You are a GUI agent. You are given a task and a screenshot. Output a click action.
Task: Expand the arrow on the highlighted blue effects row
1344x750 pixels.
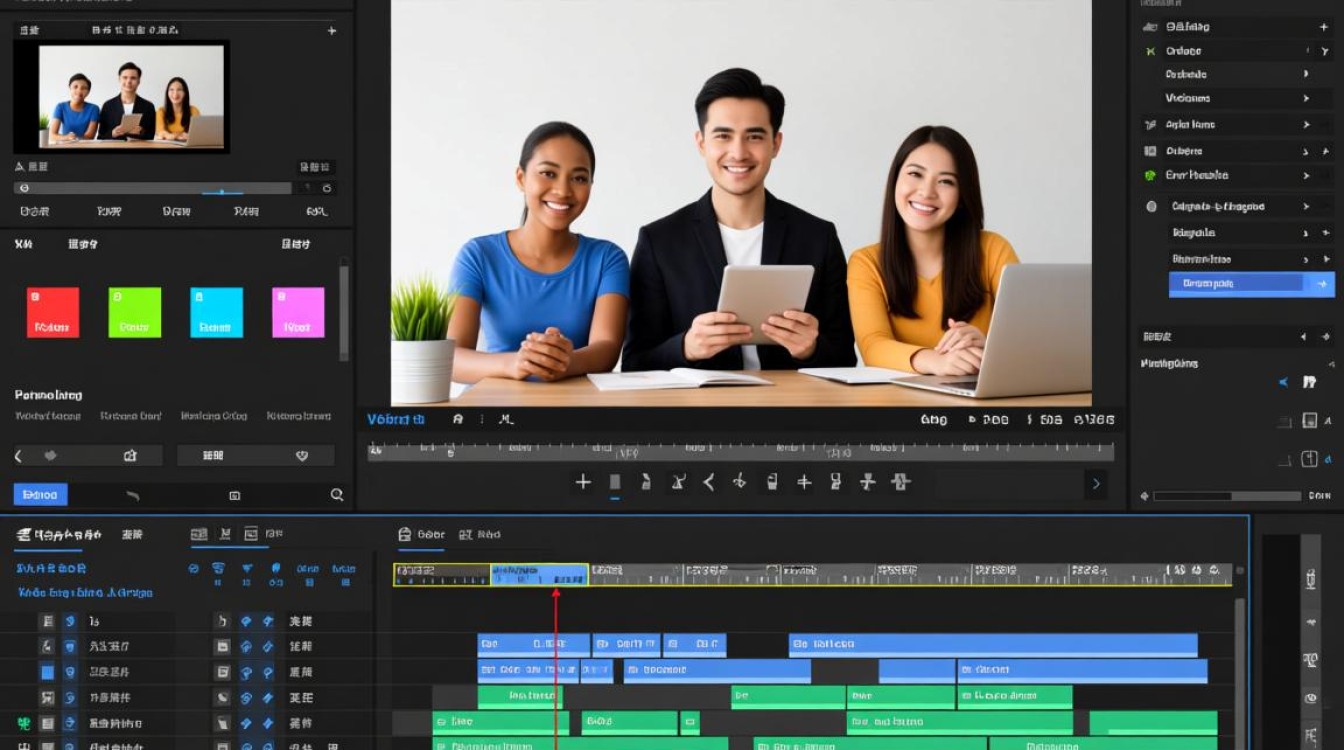pos(1323,284)
